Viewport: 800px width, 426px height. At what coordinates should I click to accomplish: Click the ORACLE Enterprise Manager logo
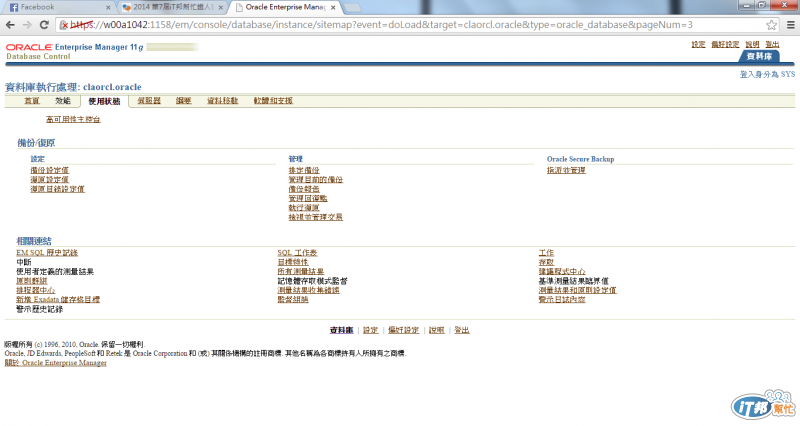74,47
